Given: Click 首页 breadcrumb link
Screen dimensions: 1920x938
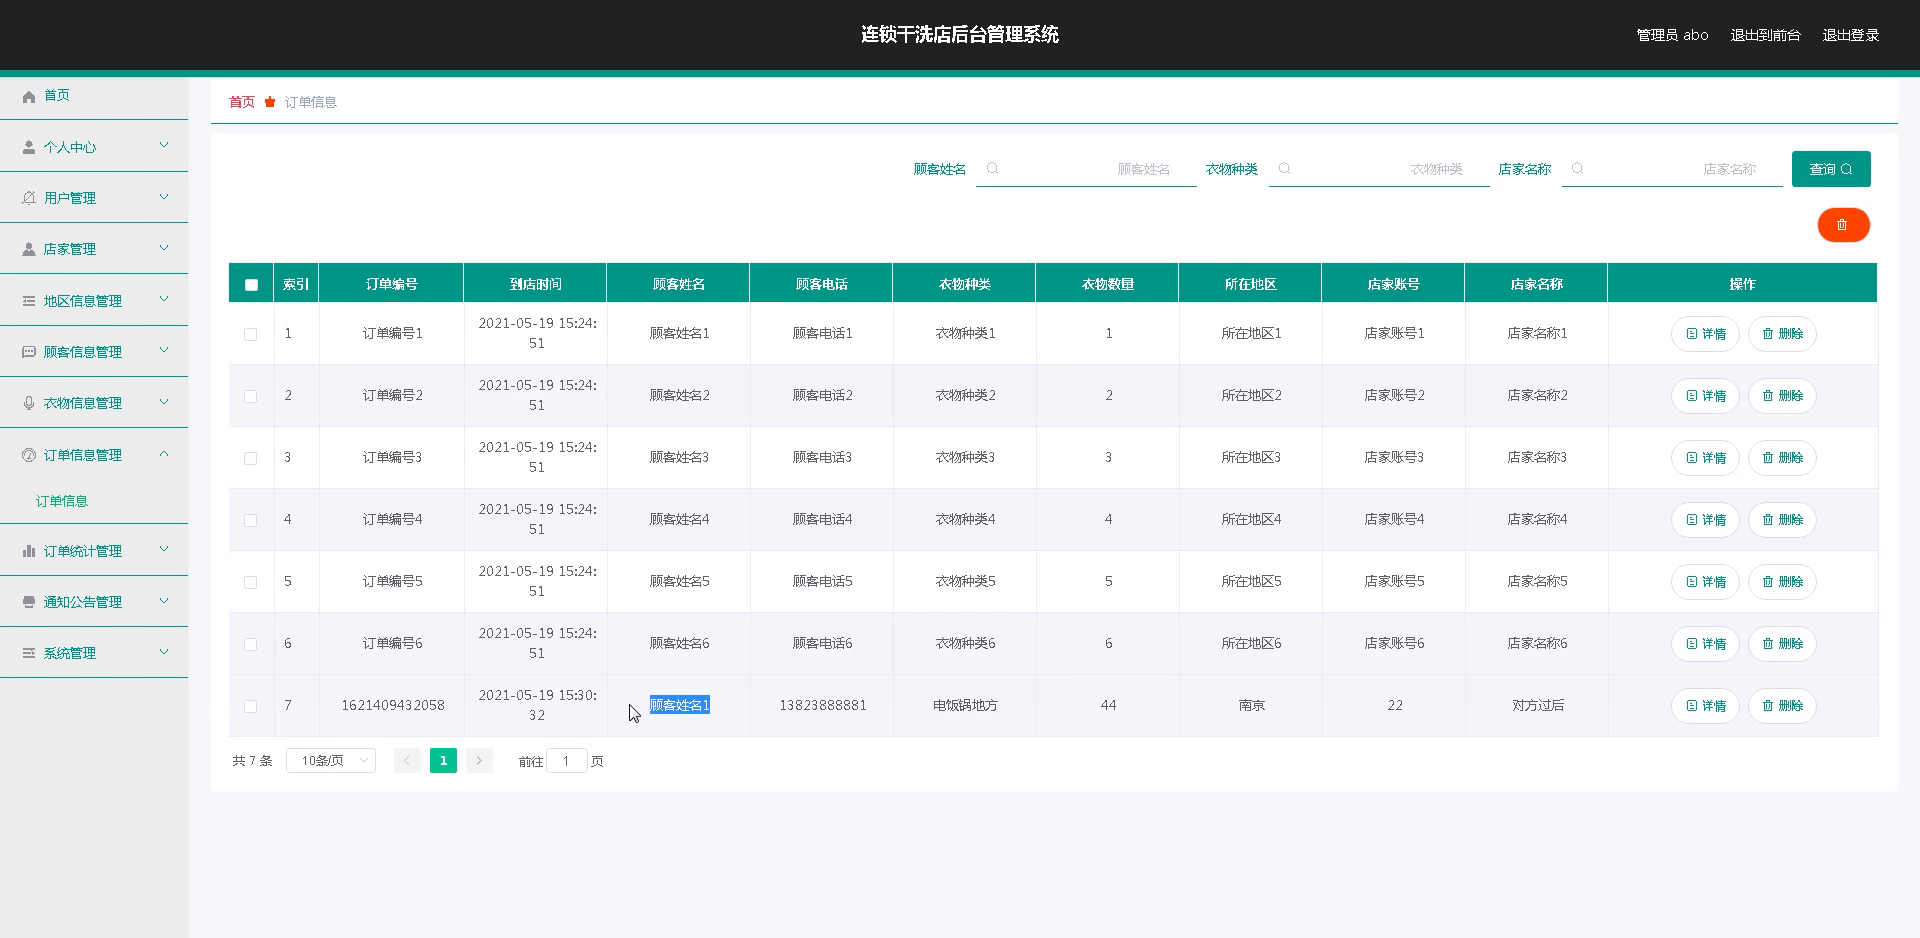Looking at the screenshot, I should [242, 102].
